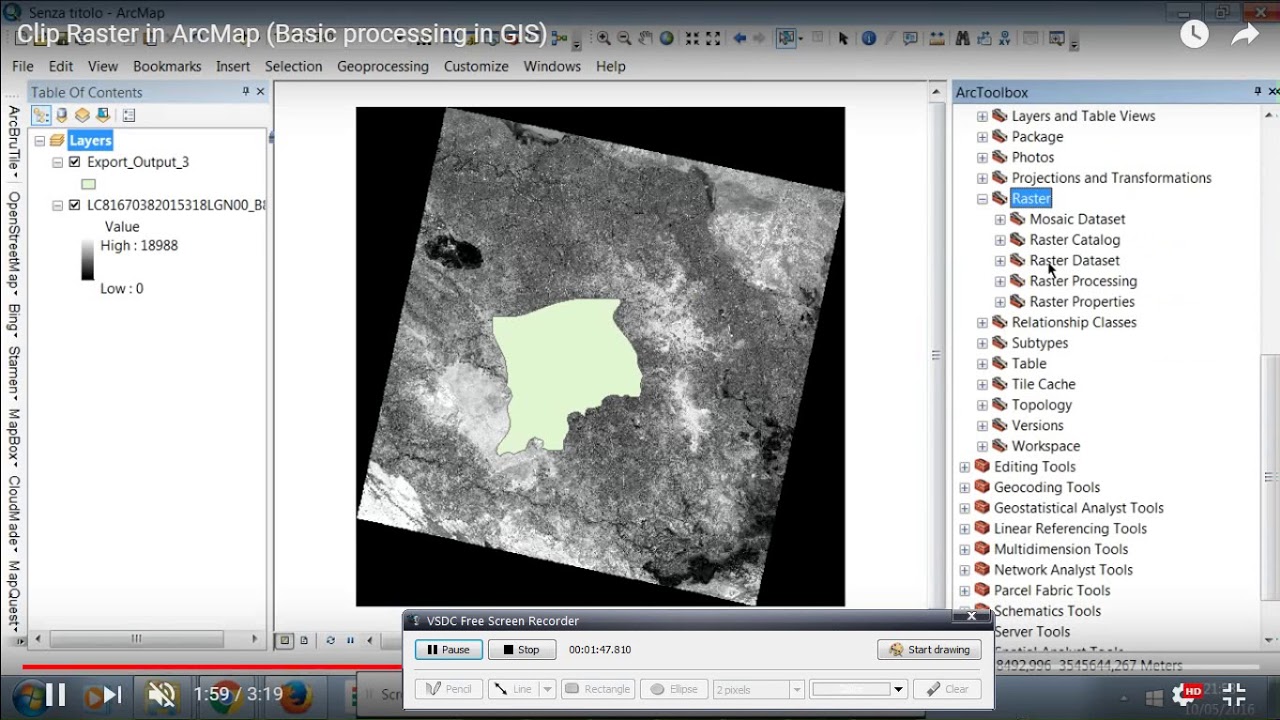This screenshot has width=1280, height=720.
Task: Stop the VSDC screen recording
Action: [x=522, y=650]
